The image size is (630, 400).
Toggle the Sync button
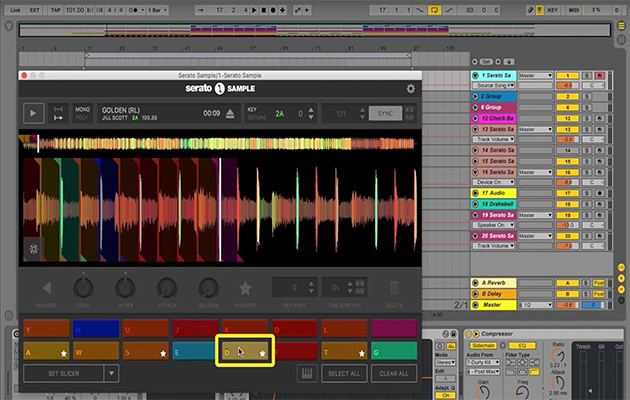(x=386, y=114)
